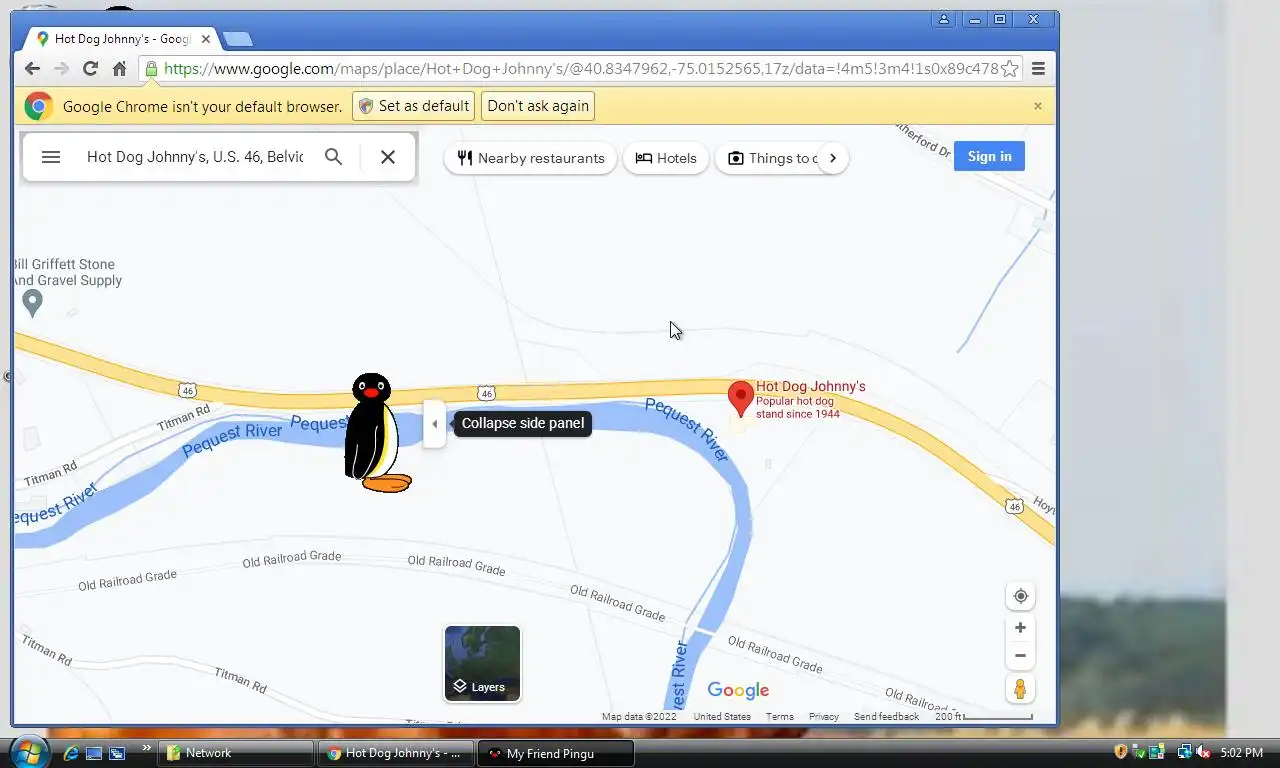Click the Chrome user profile button
Image resolution: width=1280 pixels, height=768 pixels.
tap(944, 19)
